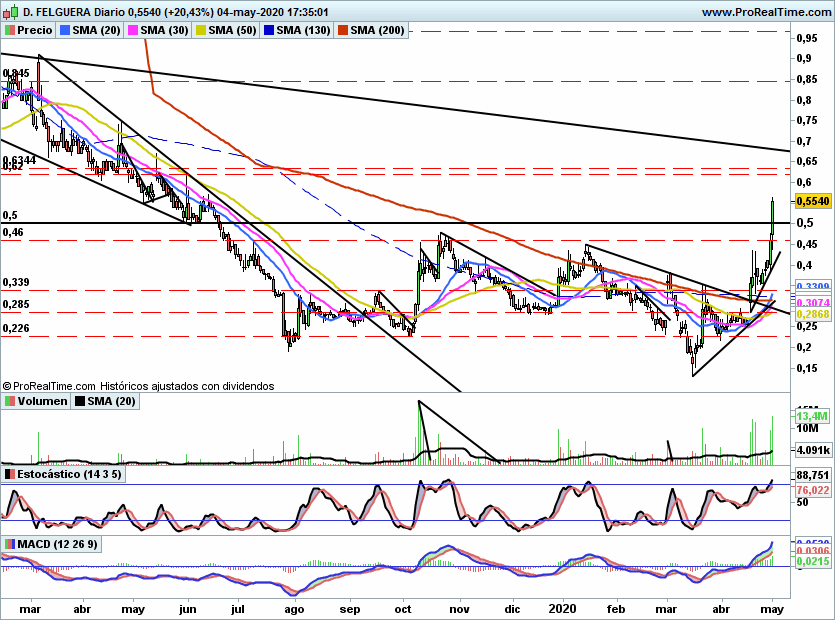Click the Estocástico indicator icon
835x620 pixels.
(10, 474)
